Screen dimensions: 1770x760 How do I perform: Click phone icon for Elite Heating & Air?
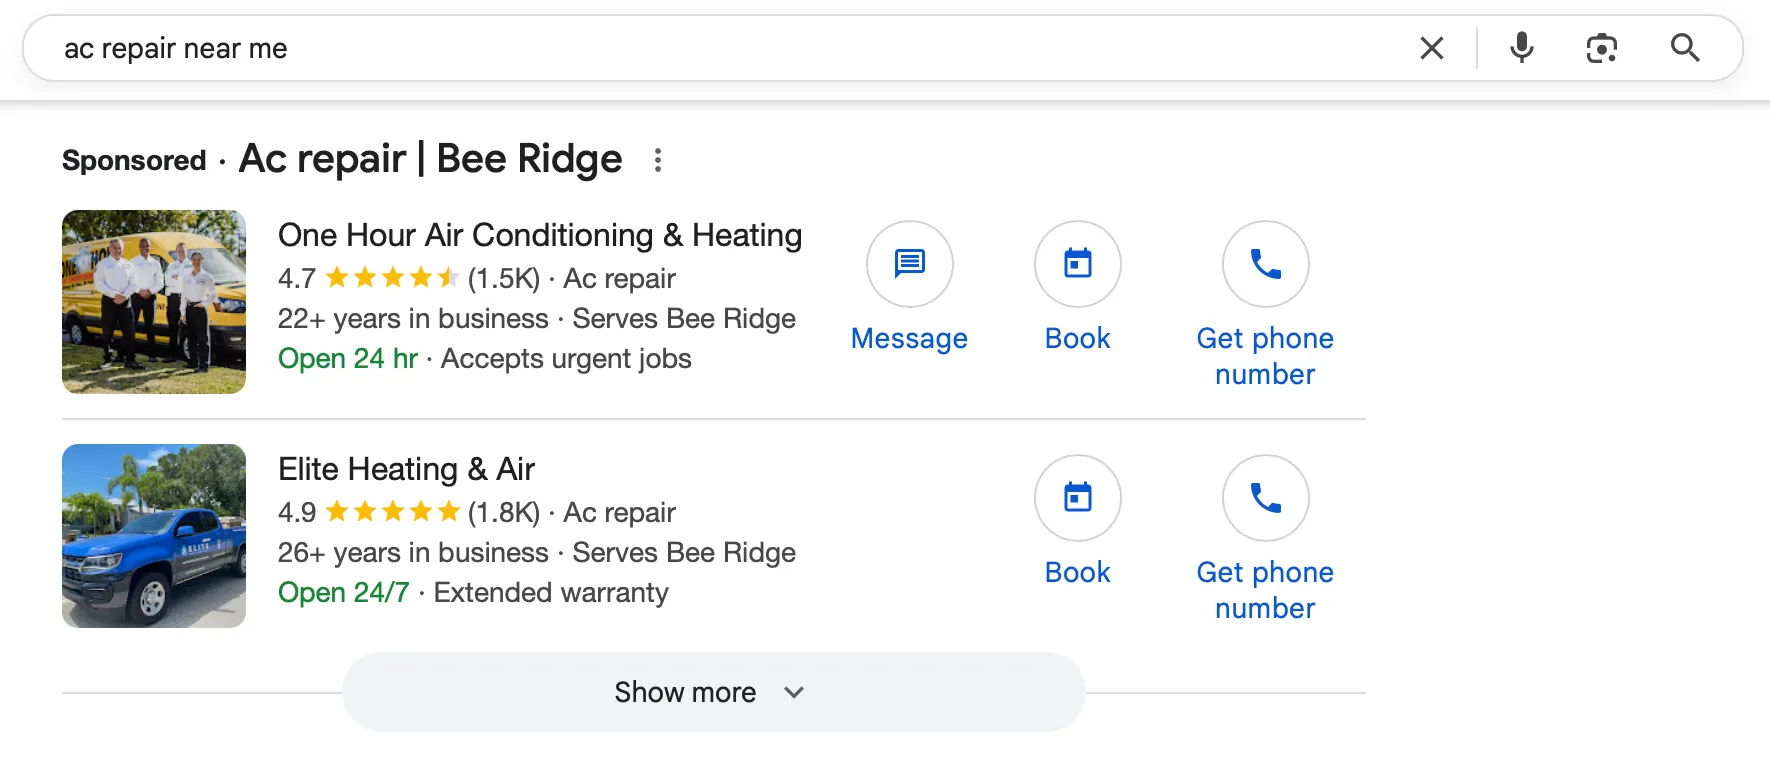[1264, 498]
